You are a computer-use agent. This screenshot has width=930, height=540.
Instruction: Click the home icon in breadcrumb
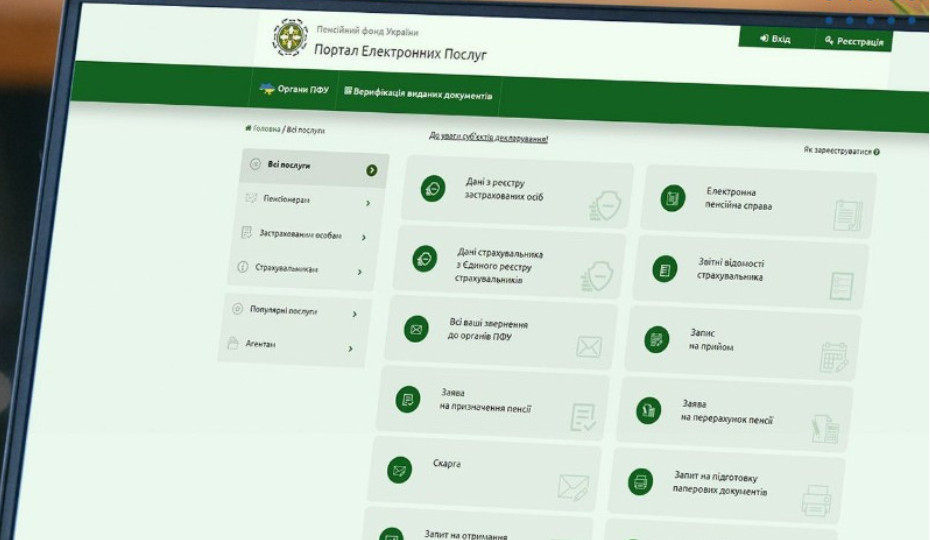248,128
